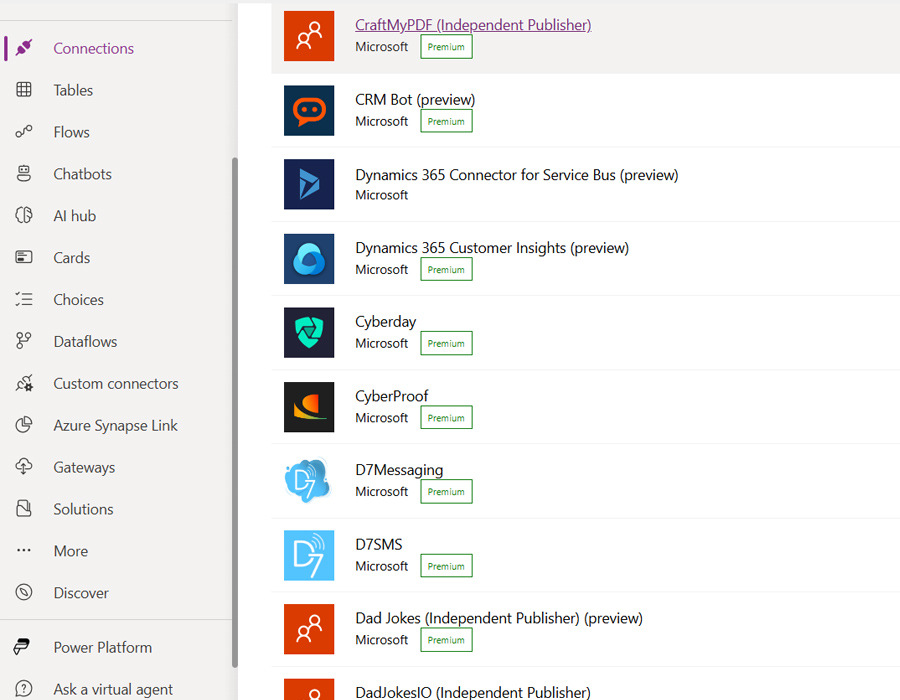Click the Solutions icon in sidebar

point(24,508)
